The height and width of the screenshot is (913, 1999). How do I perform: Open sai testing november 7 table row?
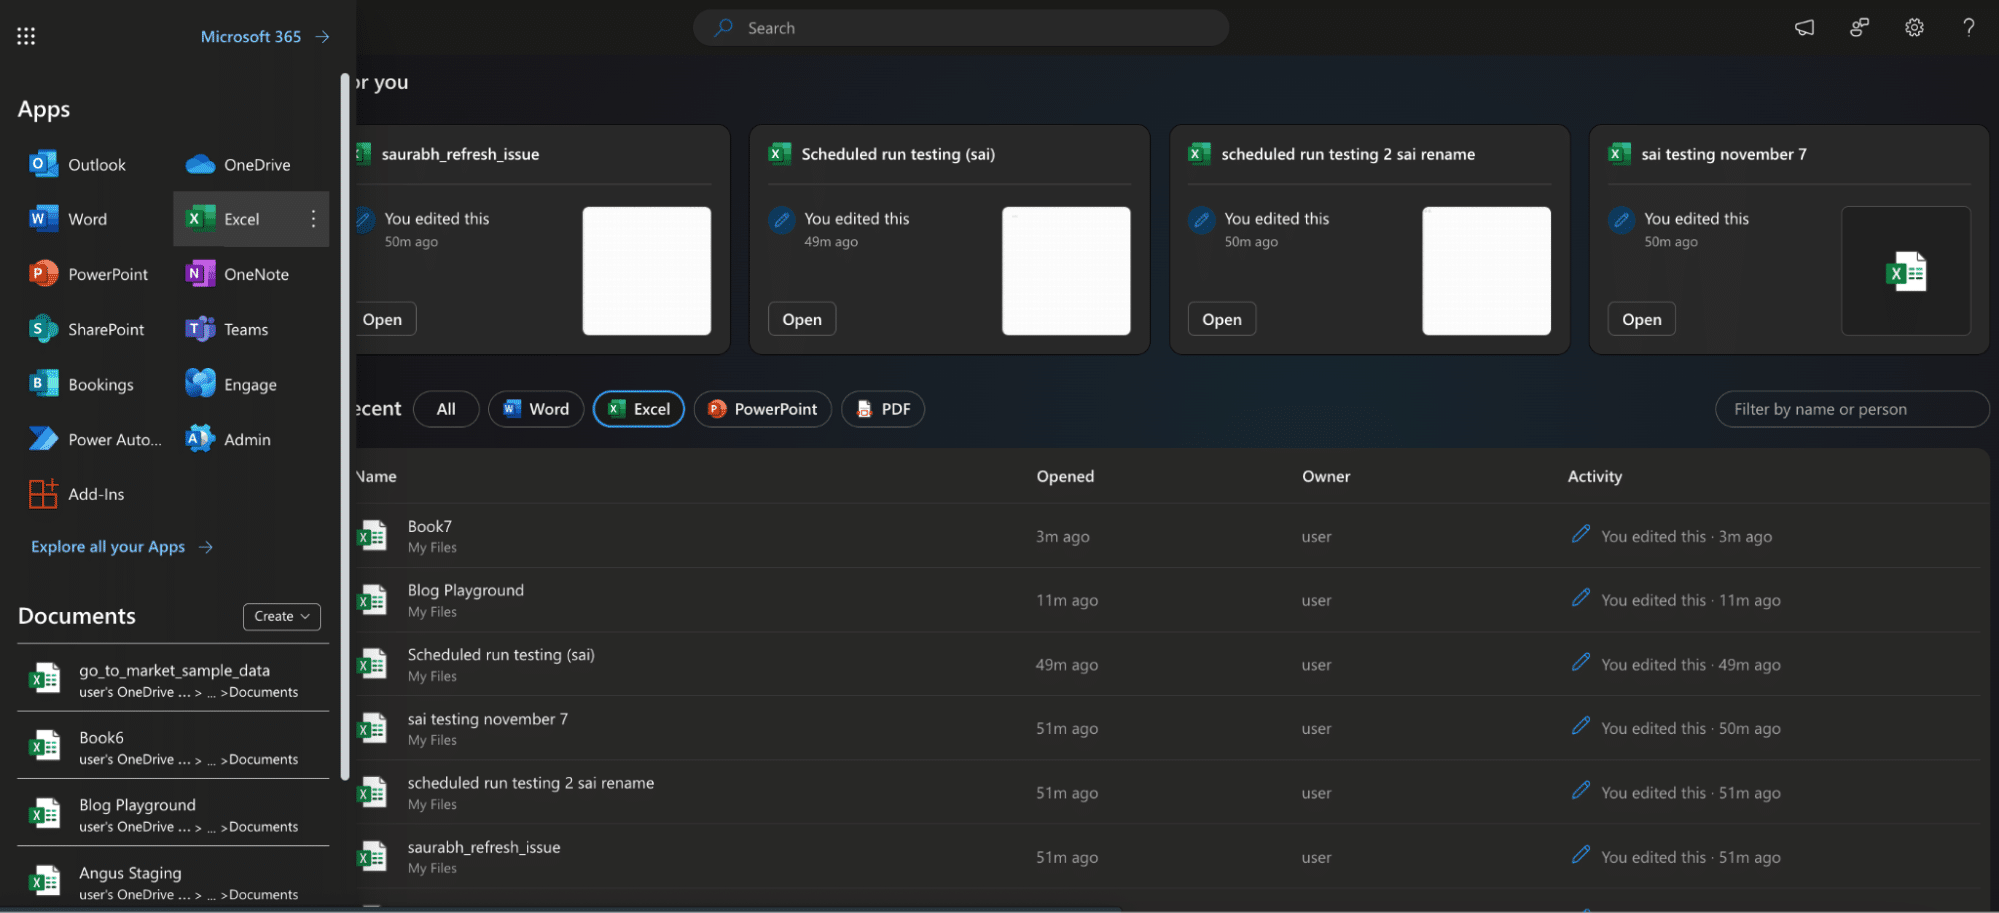pos(1168,728)
